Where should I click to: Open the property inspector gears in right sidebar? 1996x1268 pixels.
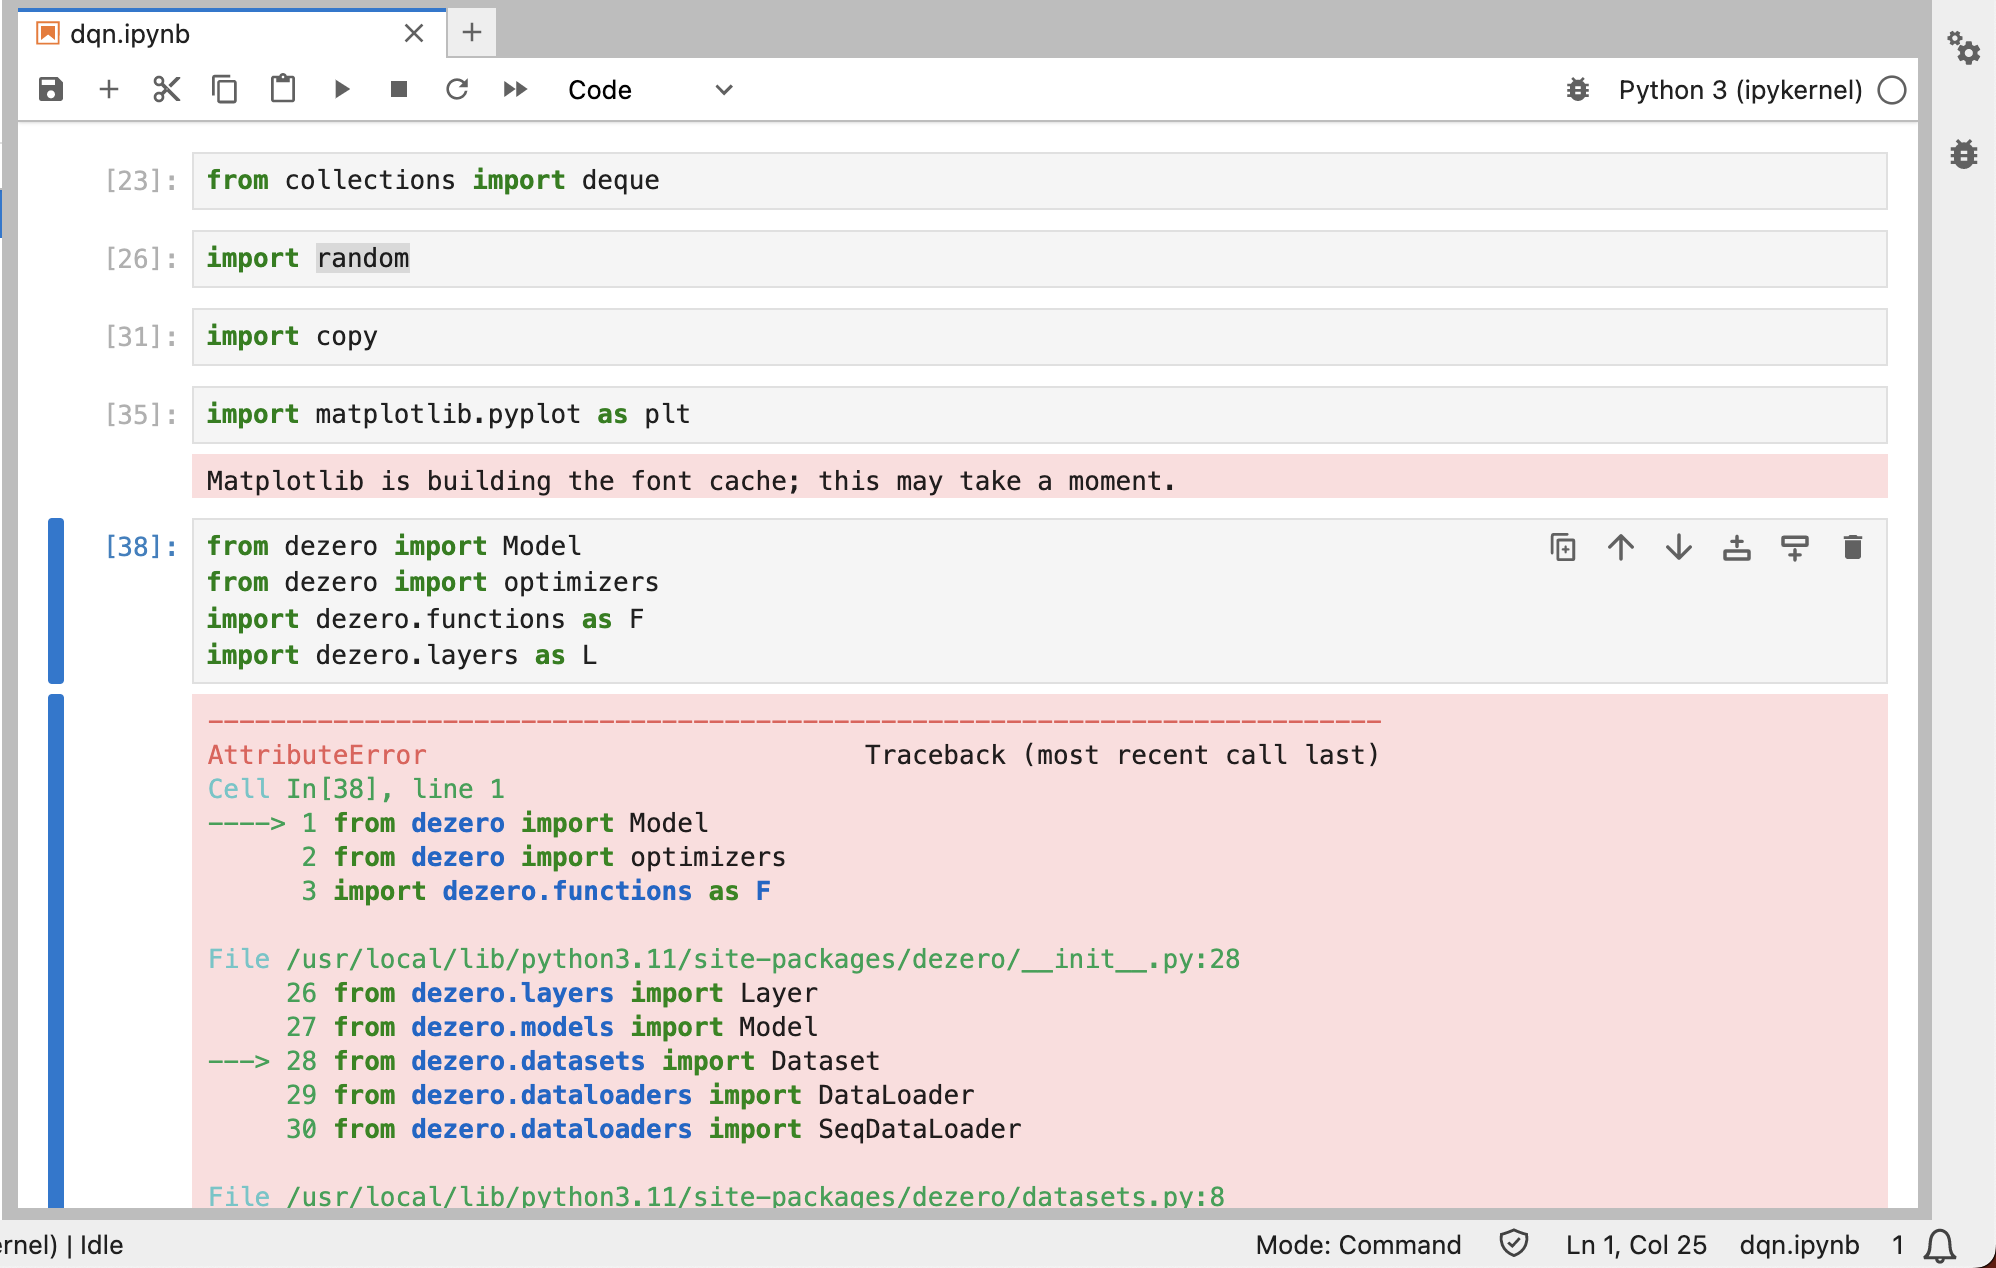click(x=1963, y=47)
